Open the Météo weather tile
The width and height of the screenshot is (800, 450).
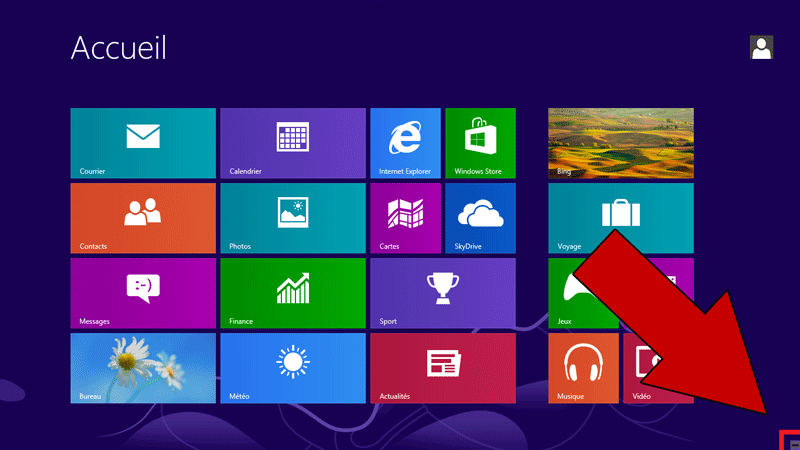tap(292, 368)
